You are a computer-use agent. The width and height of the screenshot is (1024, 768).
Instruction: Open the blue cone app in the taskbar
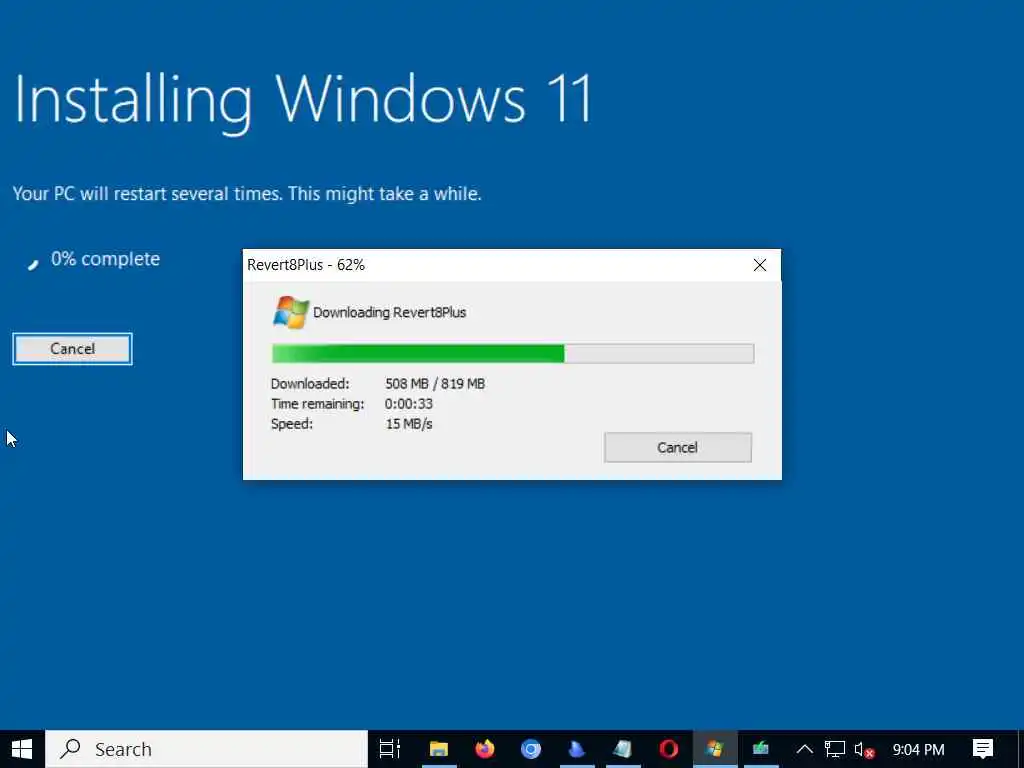(576, 749)
